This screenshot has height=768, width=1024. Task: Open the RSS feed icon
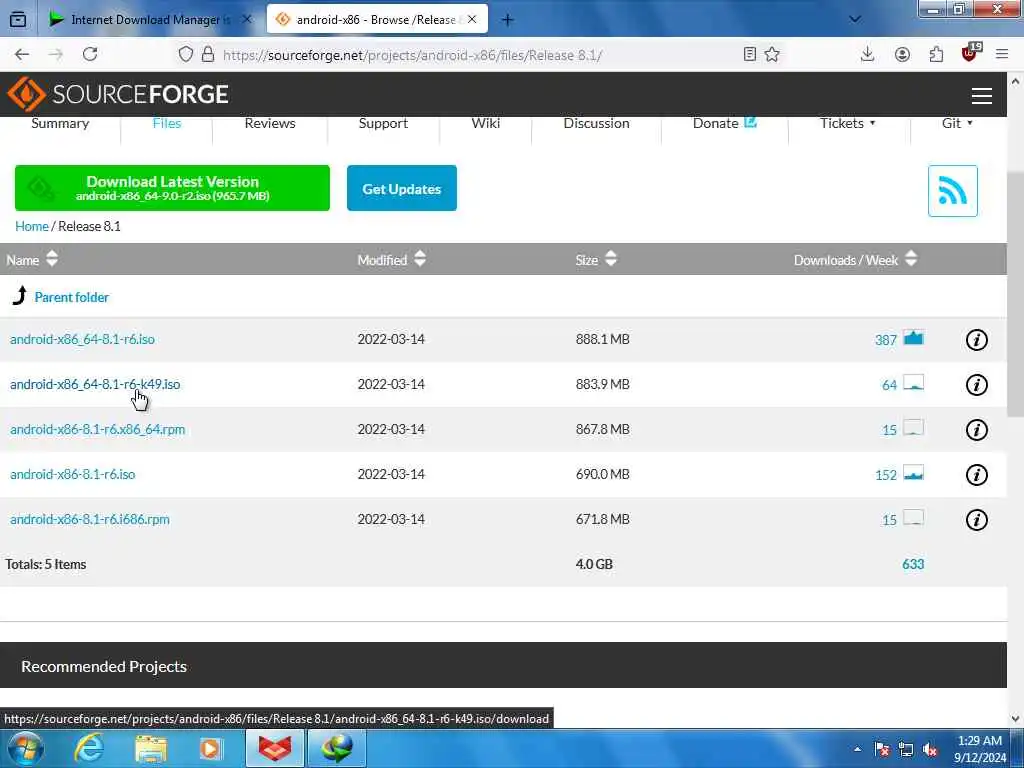coord(952,191)
